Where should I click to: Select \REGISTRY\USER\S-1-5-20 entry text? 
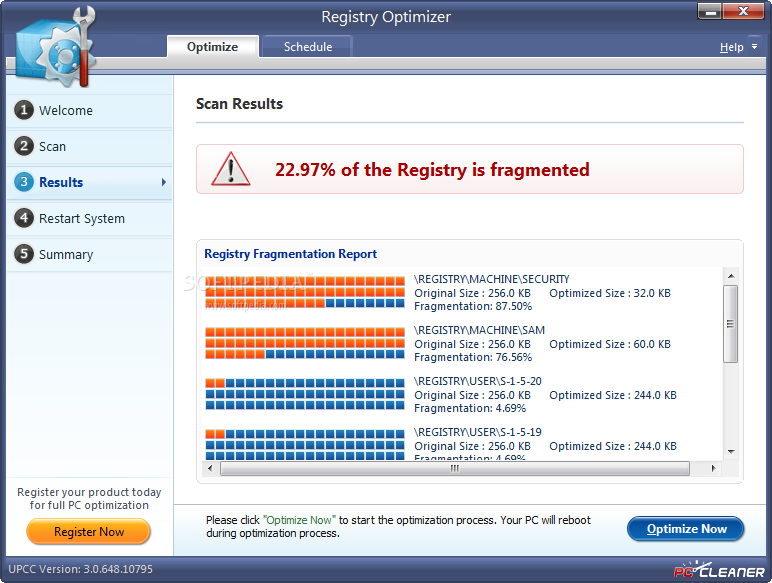[478, 381]
